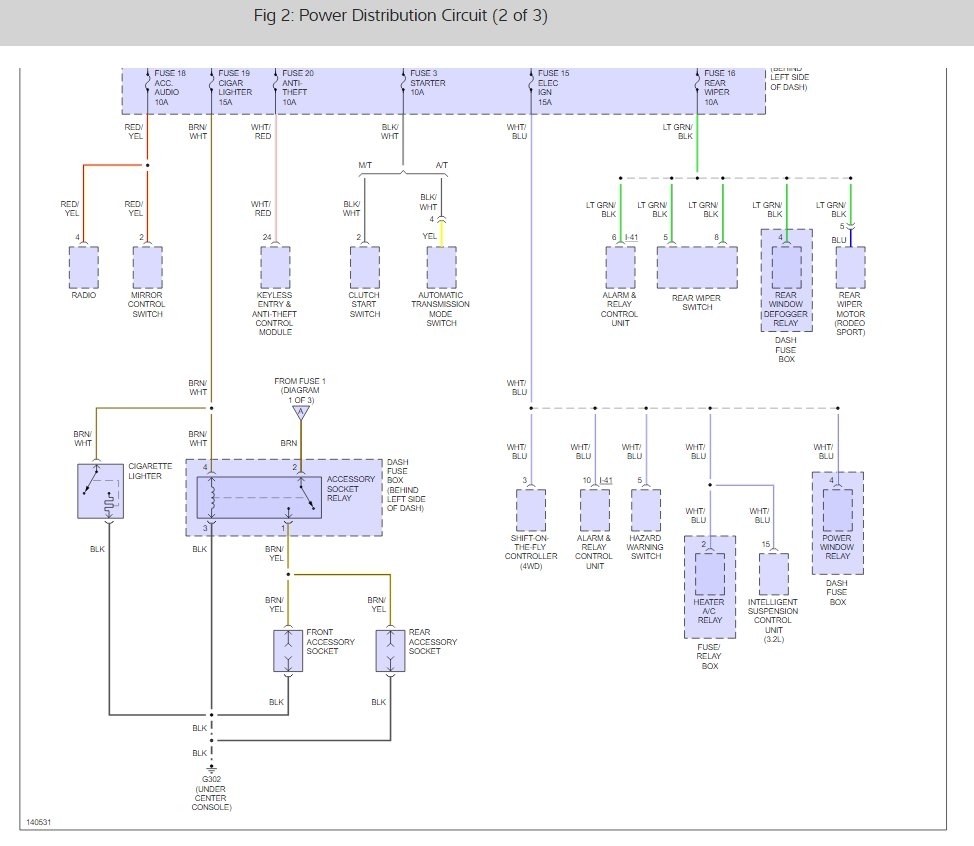Viewport: 974px width, 846px height.
Task: Select the G302 ground symbol
Action: pos(211,769)
